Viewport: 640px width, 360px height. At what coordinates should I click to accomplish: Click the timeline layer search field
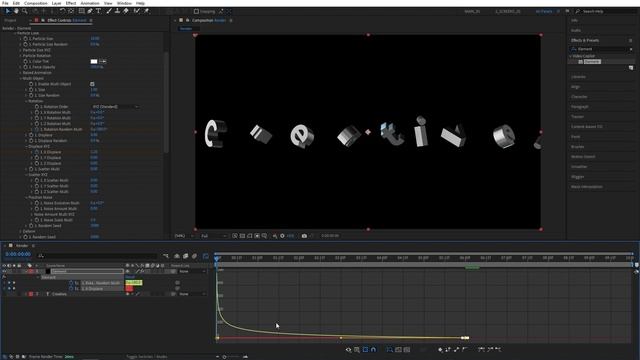pos(98,256)
